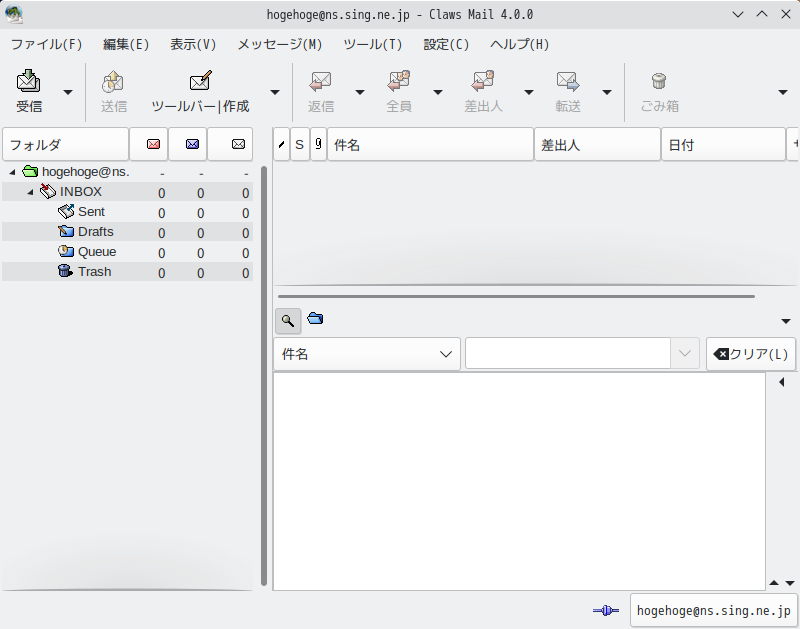Select the INBOX folder
Screen dimensions: 800x629
[128, 192]
